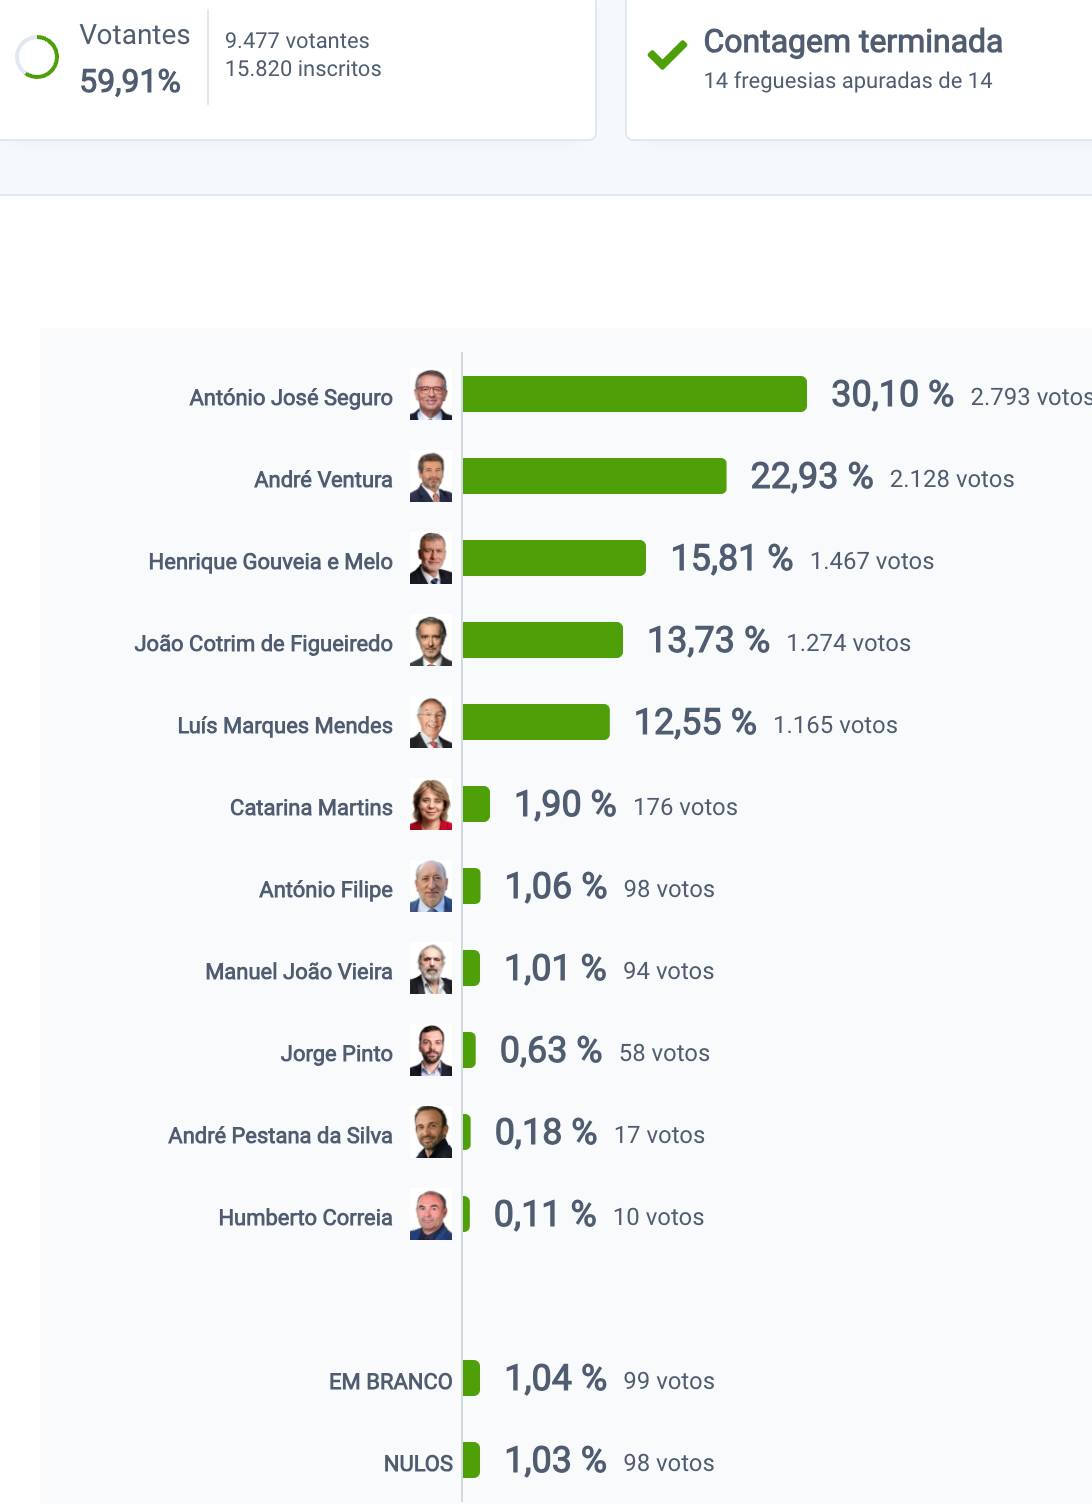1092x1504 pixels.
Task: Click André Ventura's portrait photo
Action: click(x=431, y=477)
